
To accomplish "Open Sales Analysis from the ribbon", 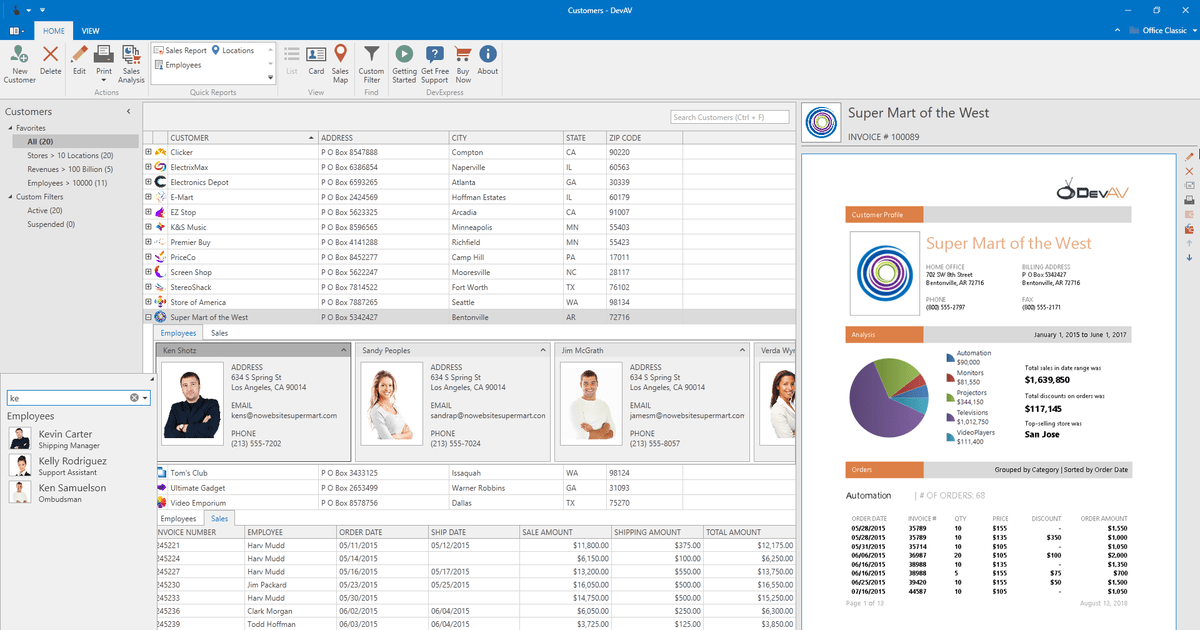I will [130, 62].
